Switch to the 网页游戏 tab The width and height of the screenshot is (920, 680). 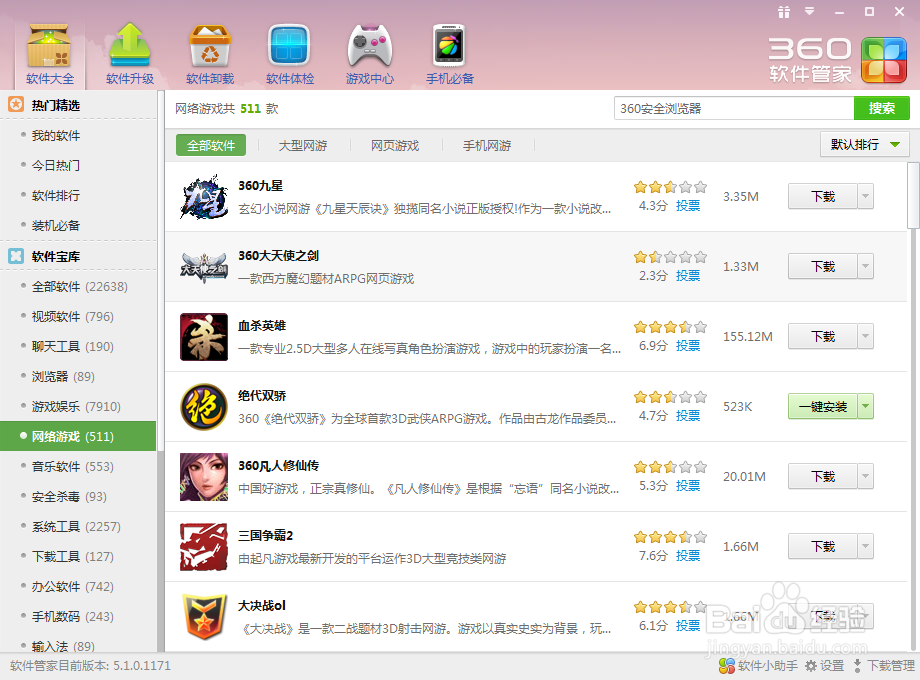pos(393,144)
